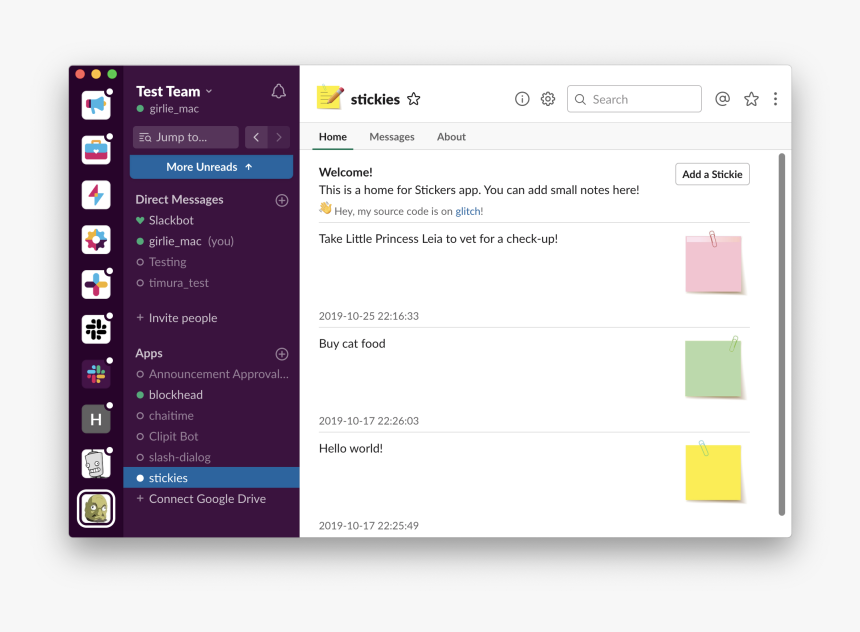Click the stickies notepad app icon
Image resolution: width=860 pixels, height=632 pixels.
point(330,98)
